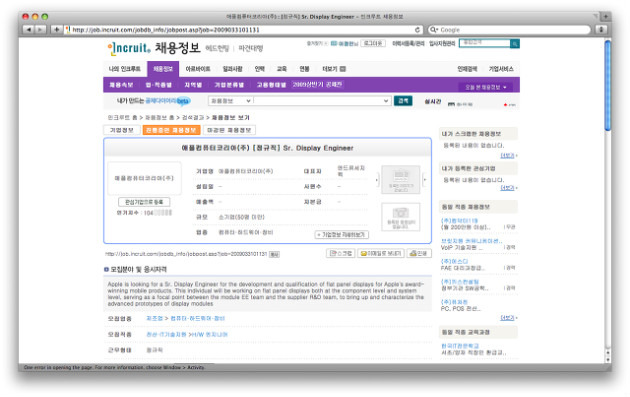Show next company photo with right arrow
Viewport: 630px width, 397px height.
click(425, 180)
